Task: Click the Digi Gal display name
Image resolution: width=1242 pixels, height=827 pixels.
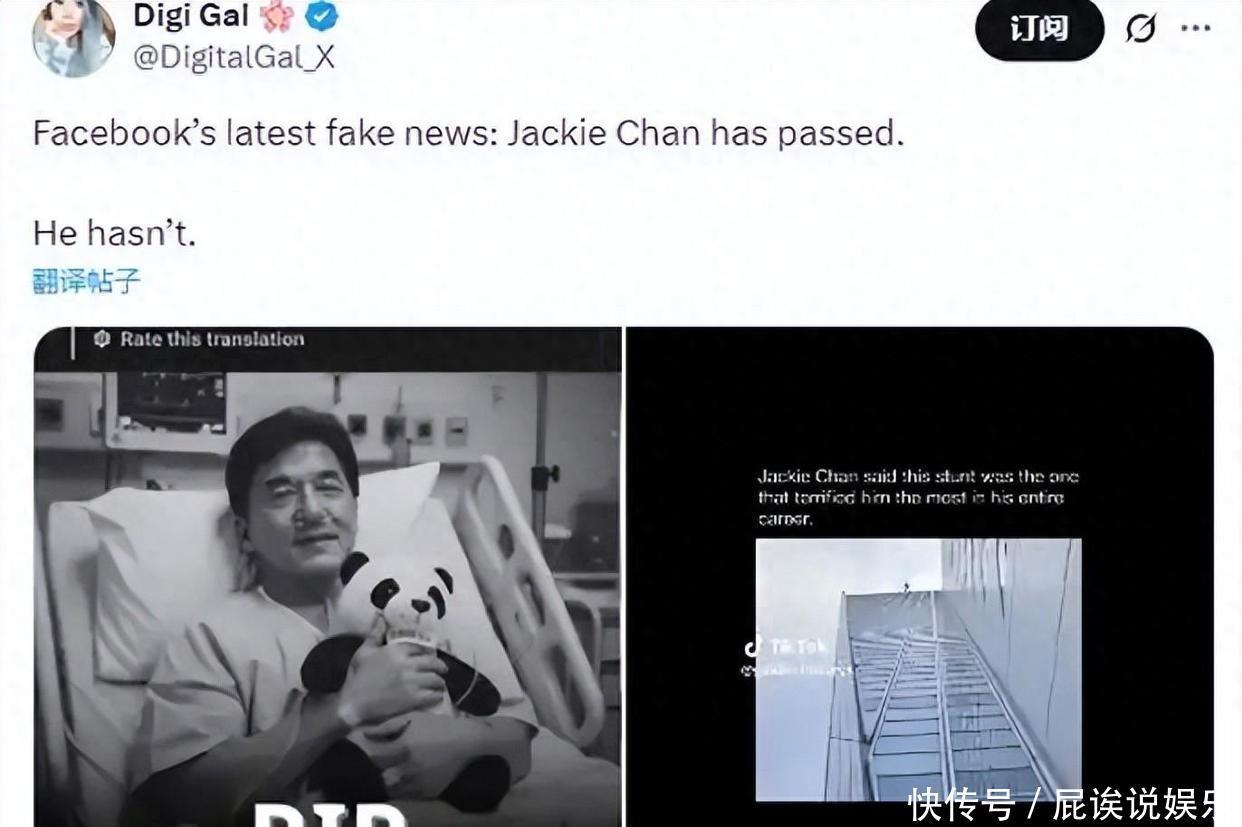Action: 191,15
